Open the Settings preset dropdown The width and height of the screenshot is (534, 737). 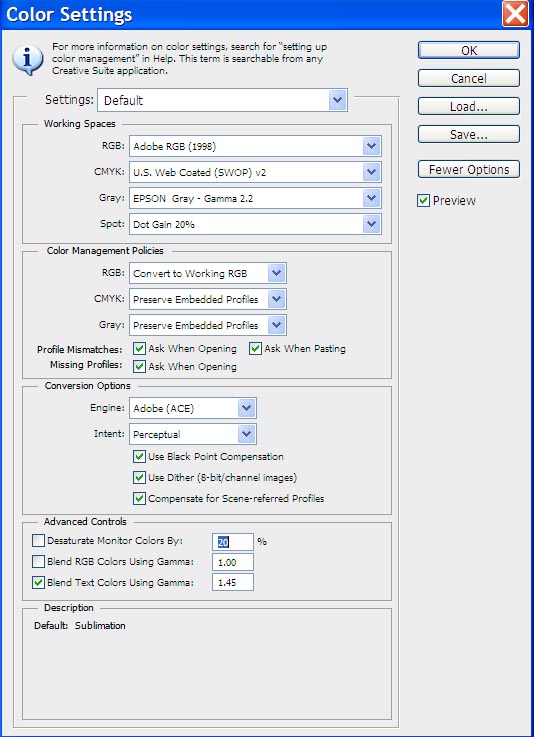coord(222,100)
